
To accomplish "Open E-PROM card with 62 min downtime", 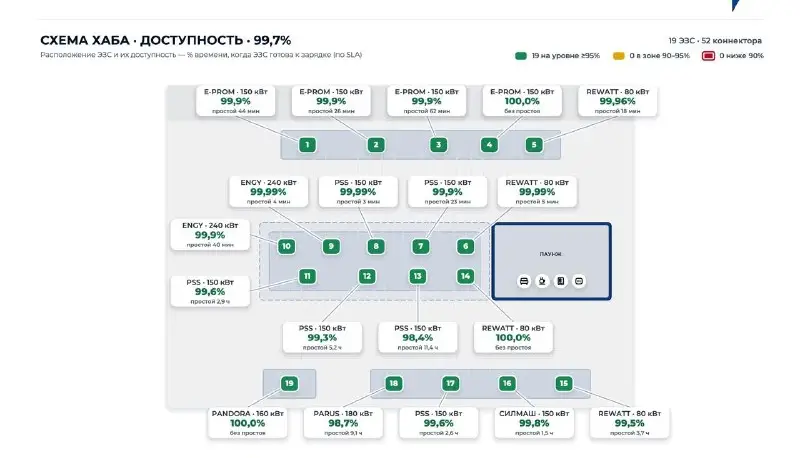I will click(x=427, y=101).
